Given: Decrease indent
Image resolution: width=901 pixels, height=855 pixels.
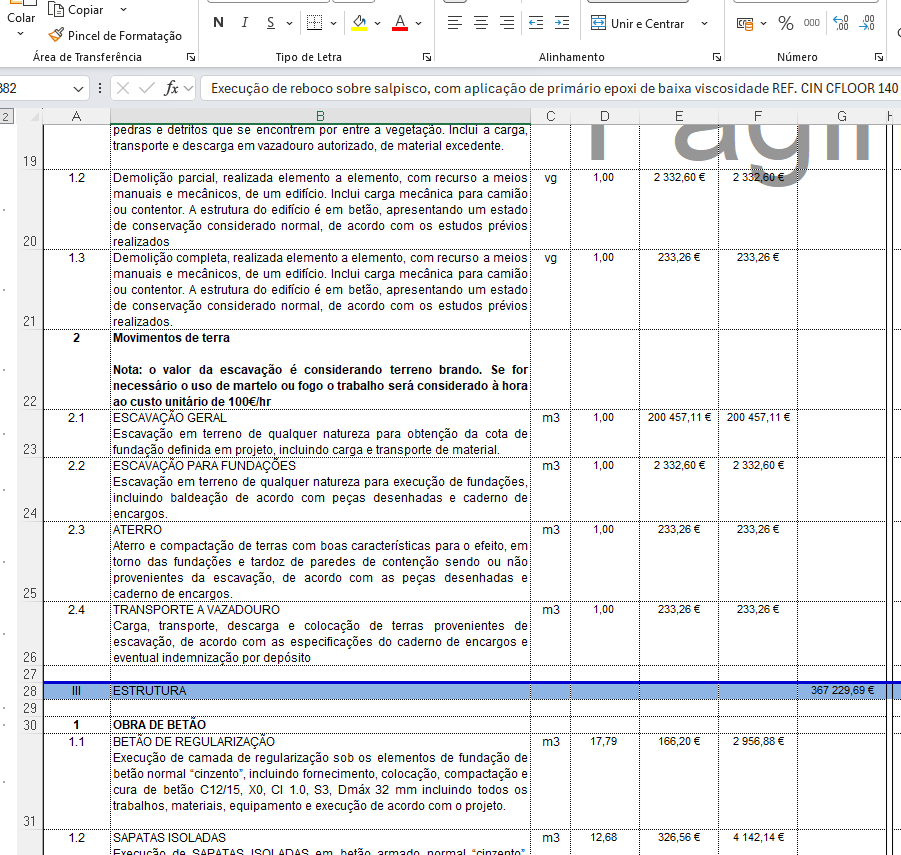Looking at the screenshot, I should 536,23.
